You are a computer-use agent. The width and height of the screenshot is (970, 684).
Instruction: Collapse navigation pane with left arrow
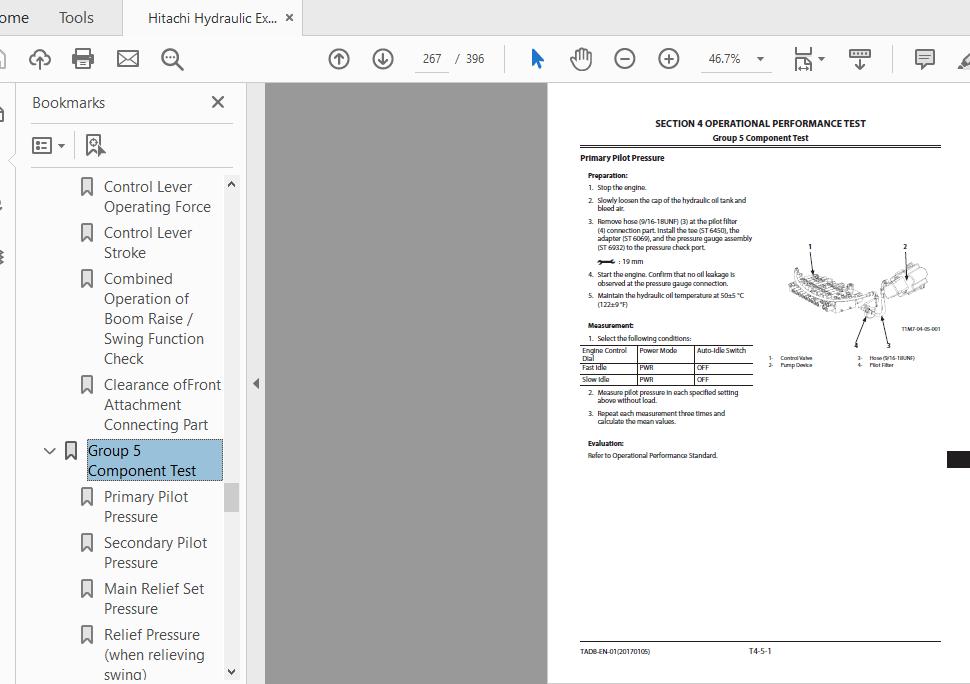click(256, 383)
